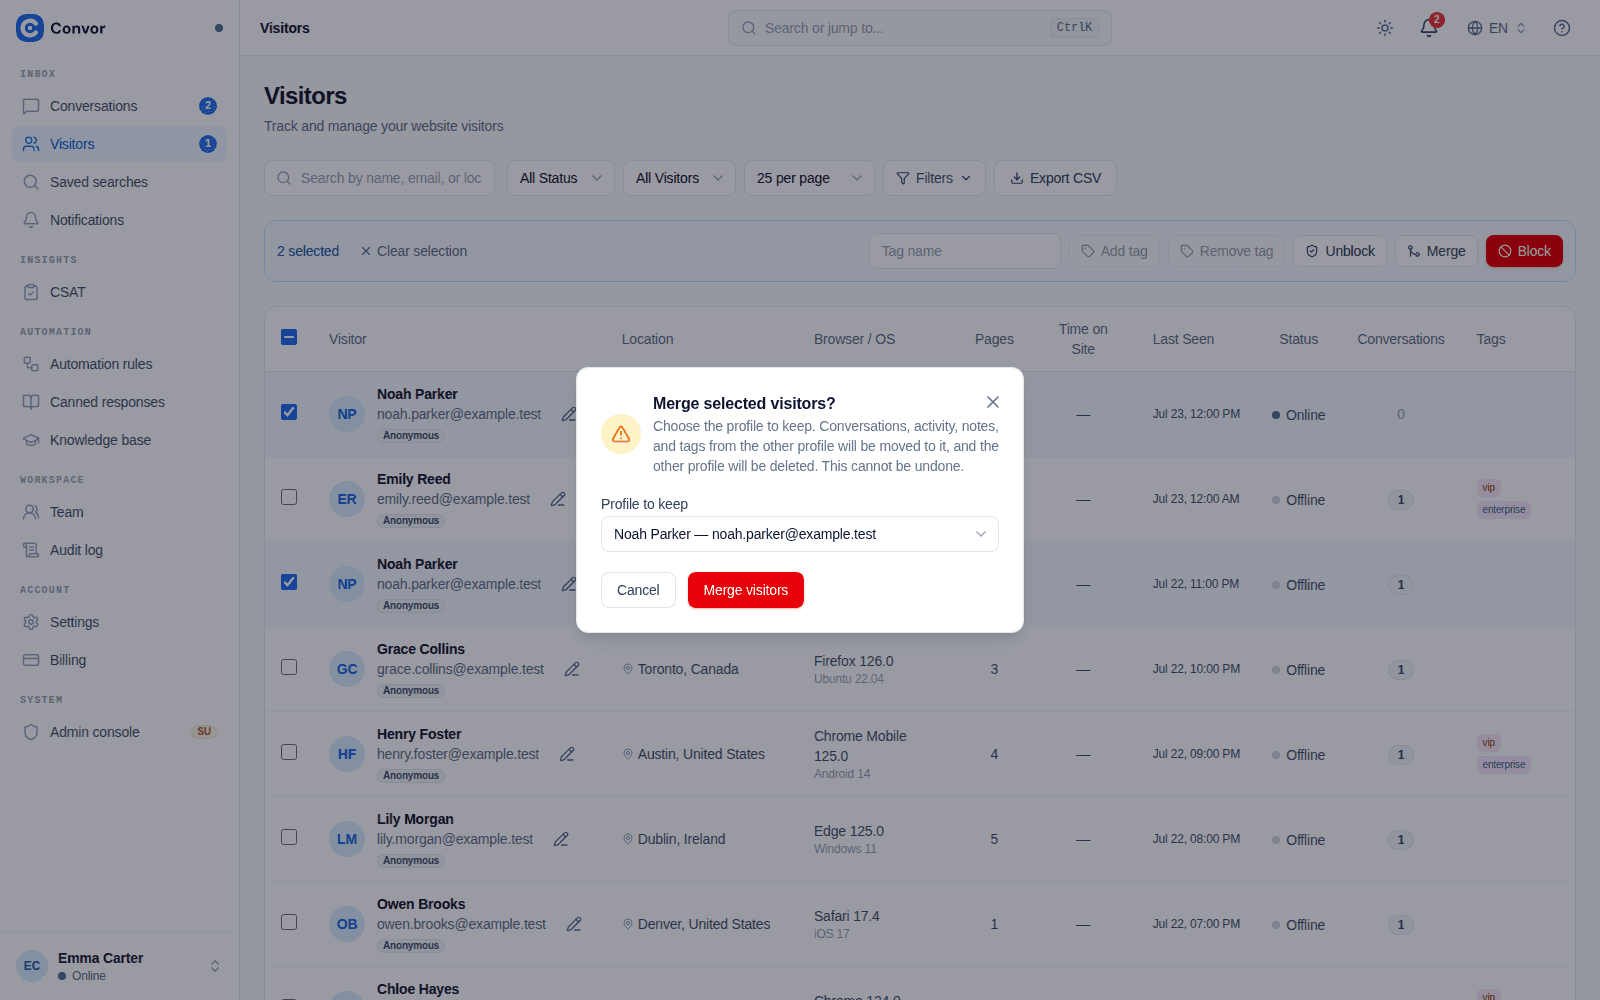Click the warning triangle icon in dialog
This screenshot has width=1600, height=1000.
tap(621, 434)
